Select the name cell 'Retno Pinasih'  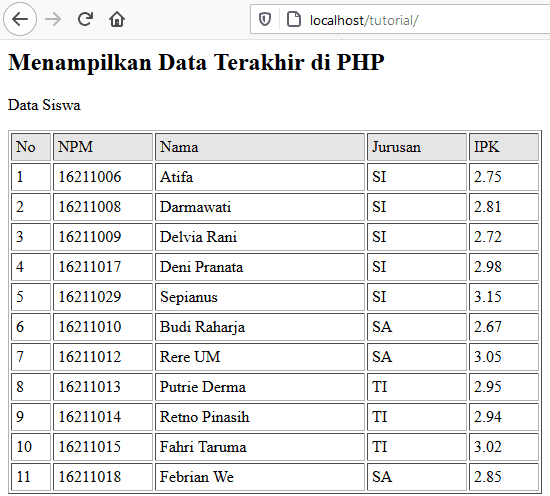pos(260,417)
